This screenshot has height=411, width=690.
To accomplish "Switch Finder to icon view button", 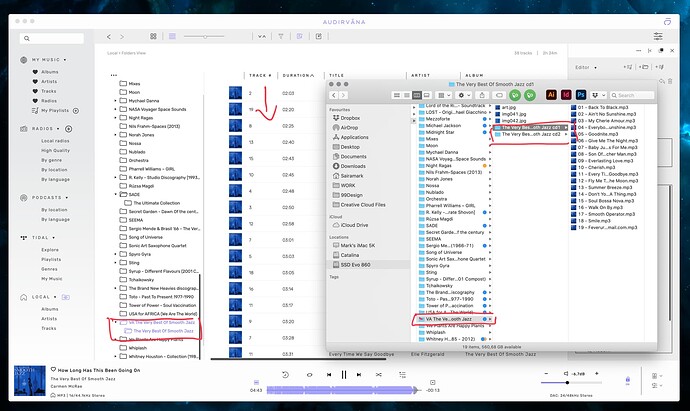I will (x=396, y=95).
